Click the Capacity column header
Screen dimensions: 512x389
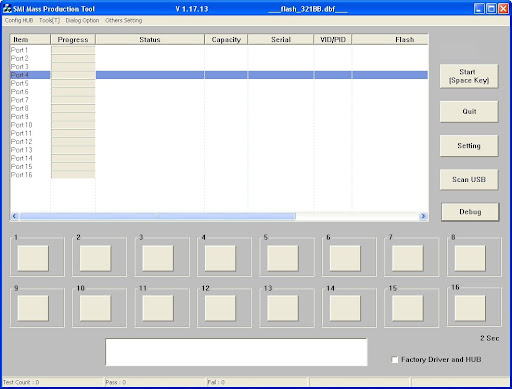point(226,39)
